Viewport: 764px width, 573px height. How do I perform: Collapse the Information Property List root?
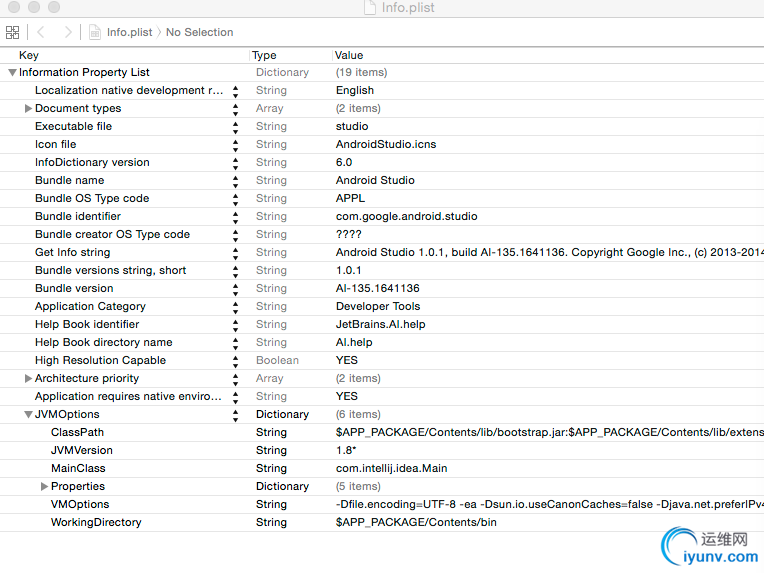(x=12, y=72)
